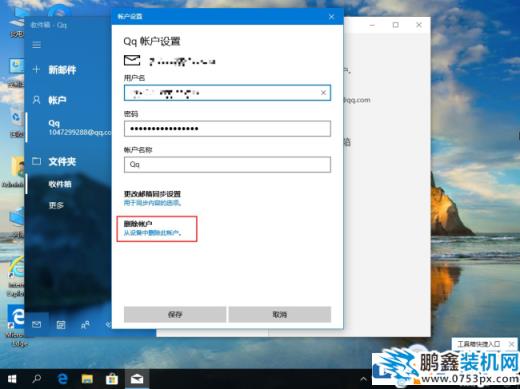Open Internet Explorer desktop shortcut

(16, 276)
